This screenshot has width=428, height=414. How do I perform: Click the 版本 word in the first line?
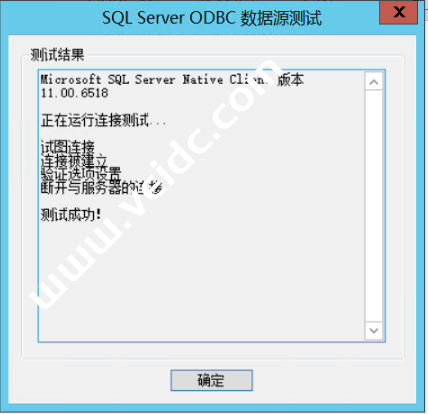pos(290,80)
